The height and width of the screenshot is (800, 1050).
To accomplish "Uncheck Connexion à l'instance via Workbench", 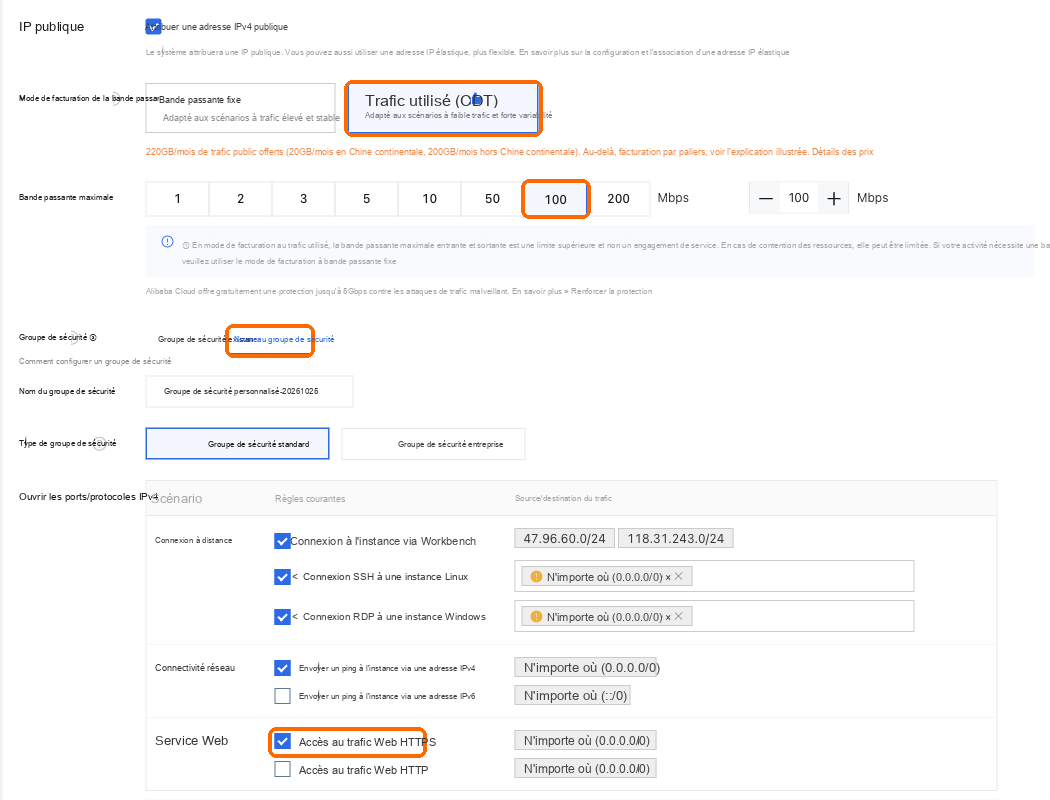I will point(282,541).
